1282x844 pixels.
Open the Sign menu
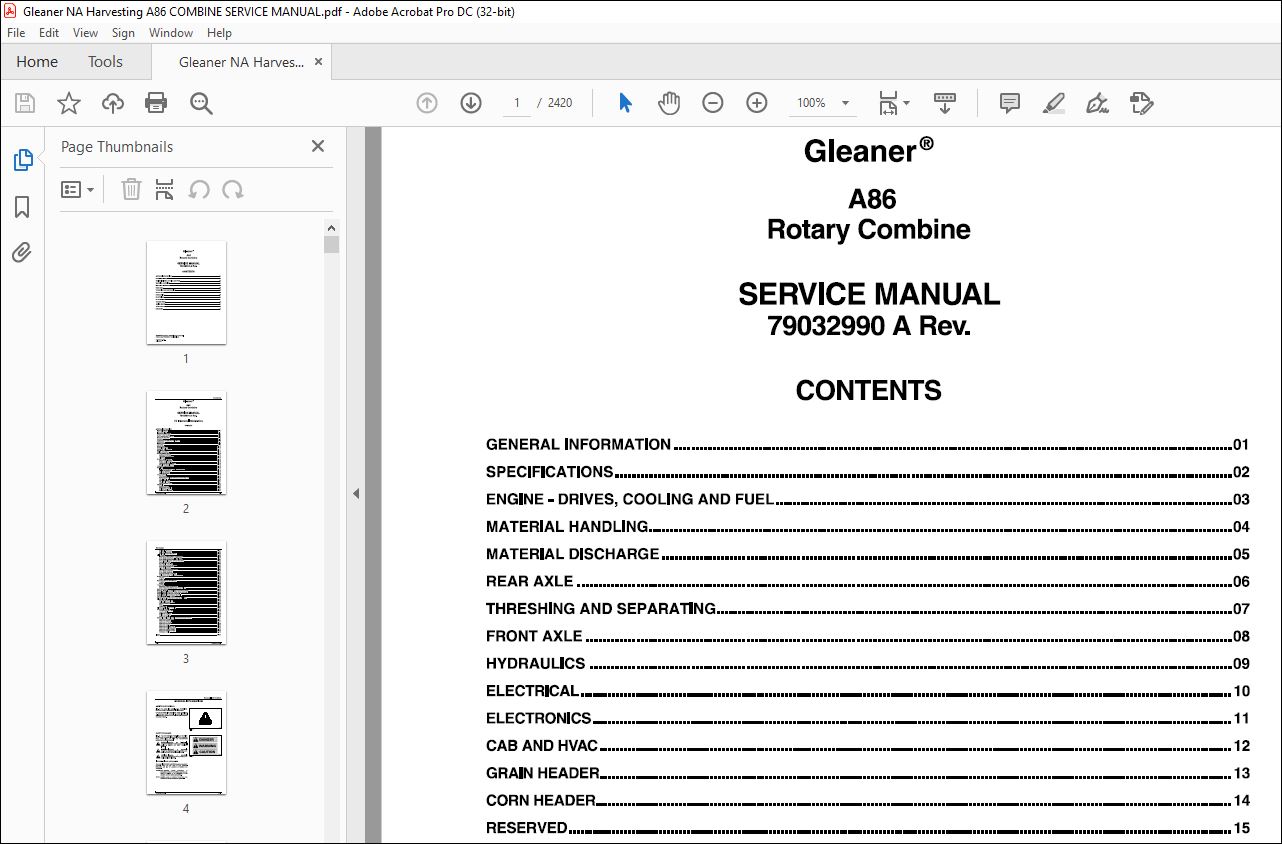(123, 33)
